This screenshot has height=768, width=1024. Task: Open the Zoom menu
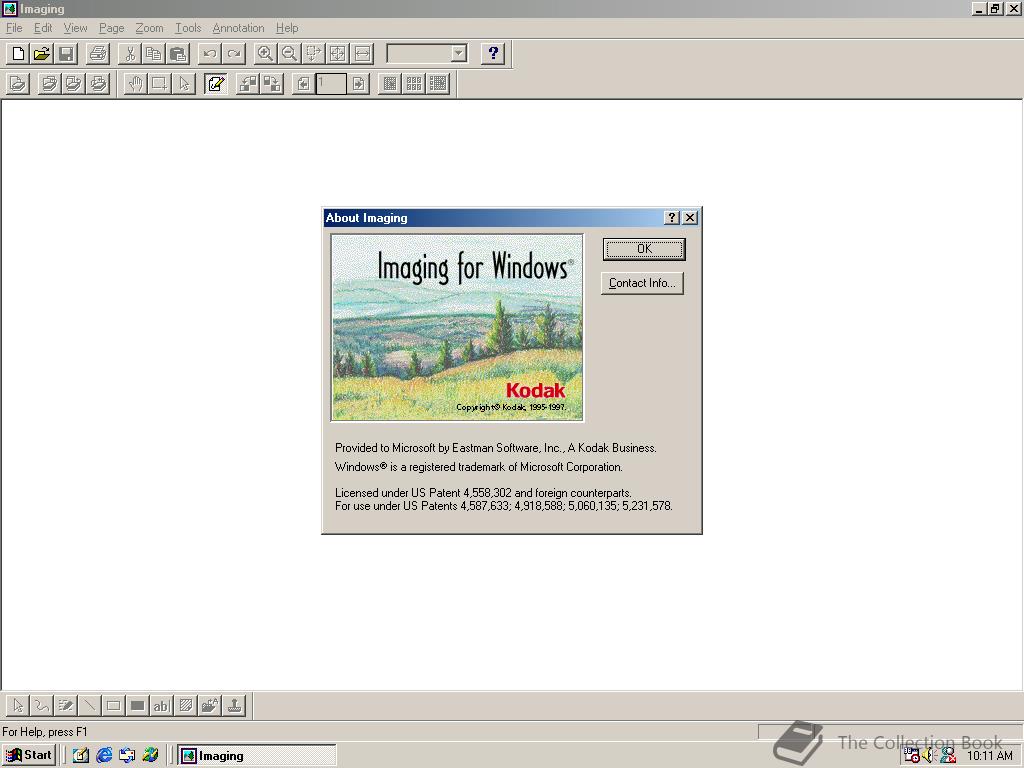[150, 28]
